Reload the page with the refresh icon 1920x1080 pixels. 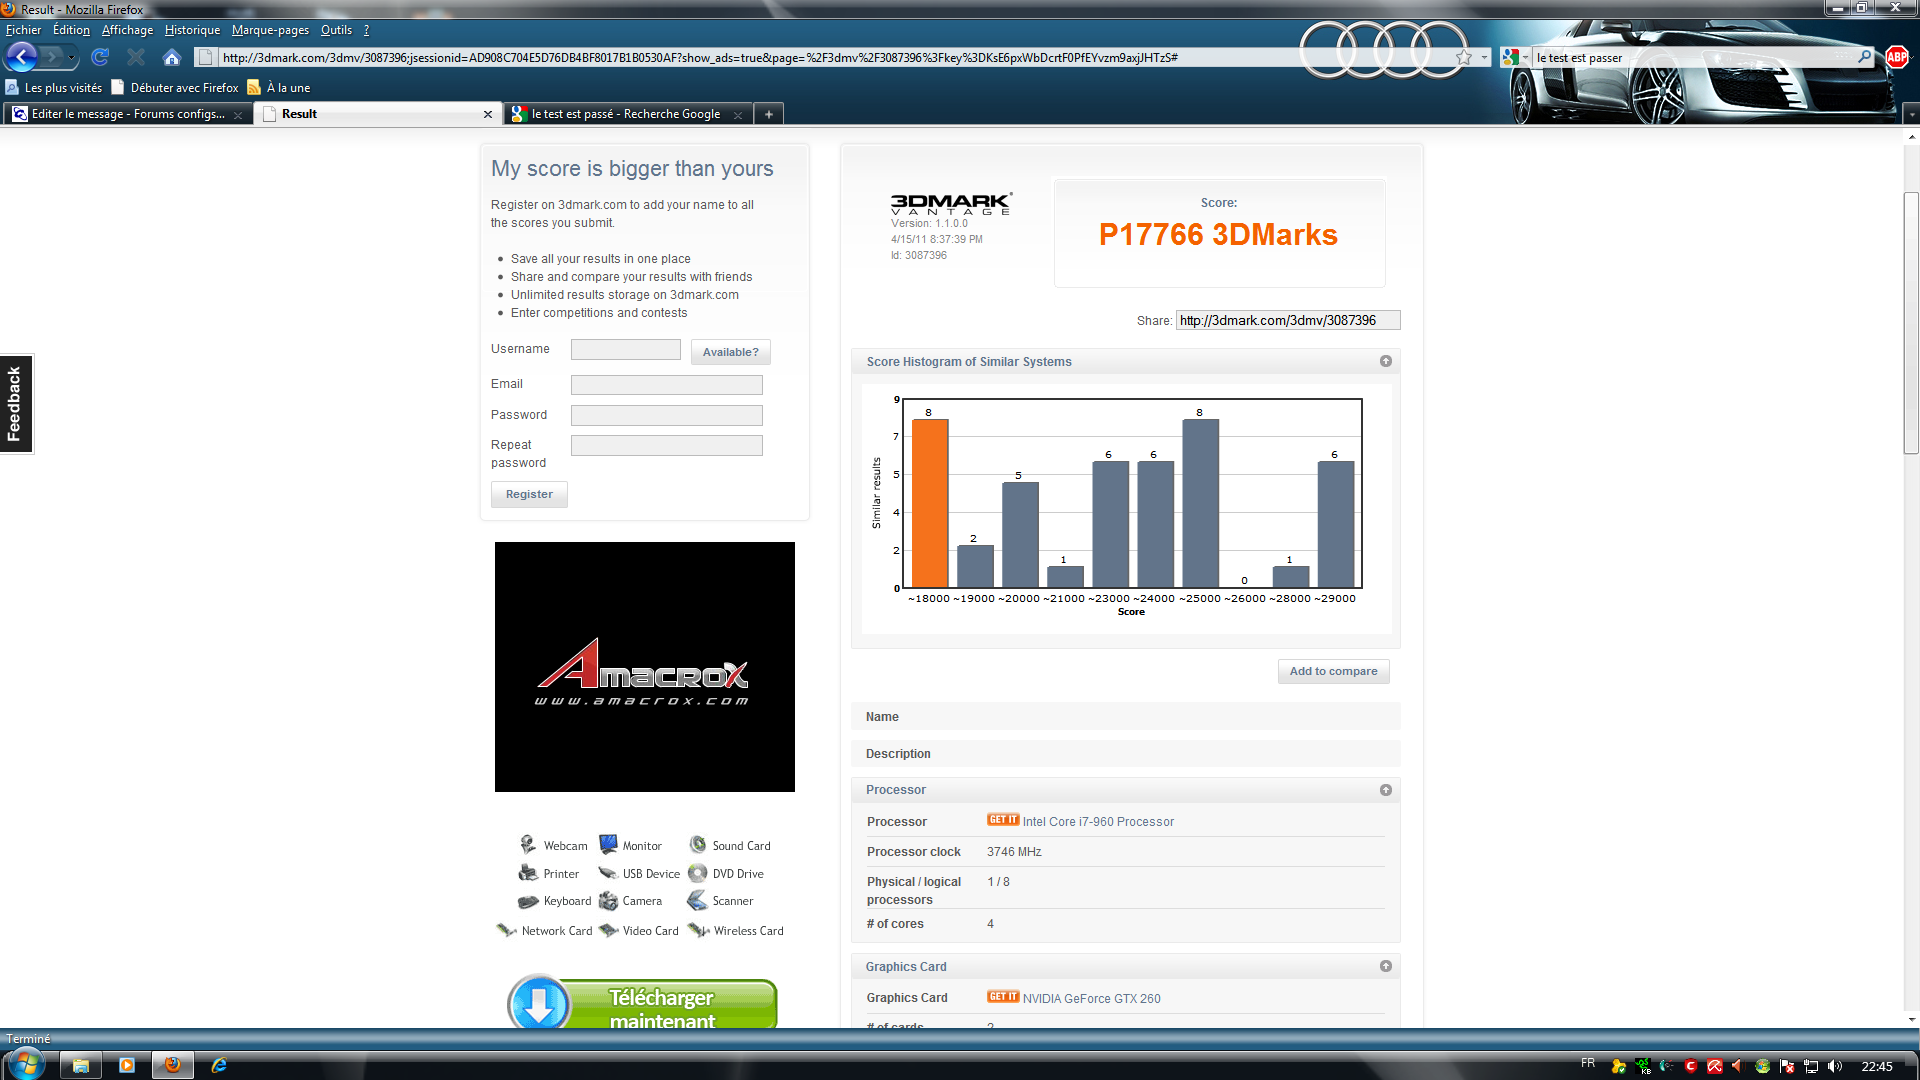click(100, 57)
